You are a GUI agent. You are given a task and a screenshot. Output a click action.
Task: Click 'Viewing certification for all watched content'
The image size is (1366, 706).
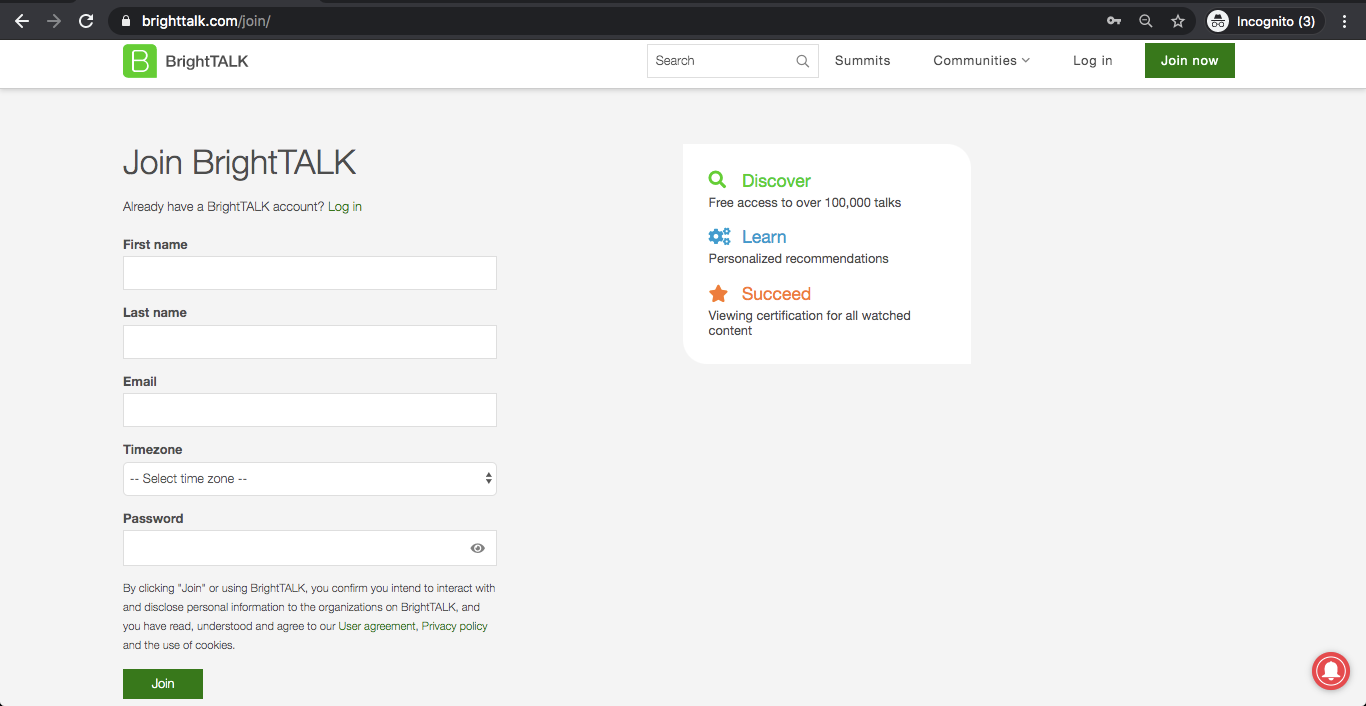click(810, 323)
